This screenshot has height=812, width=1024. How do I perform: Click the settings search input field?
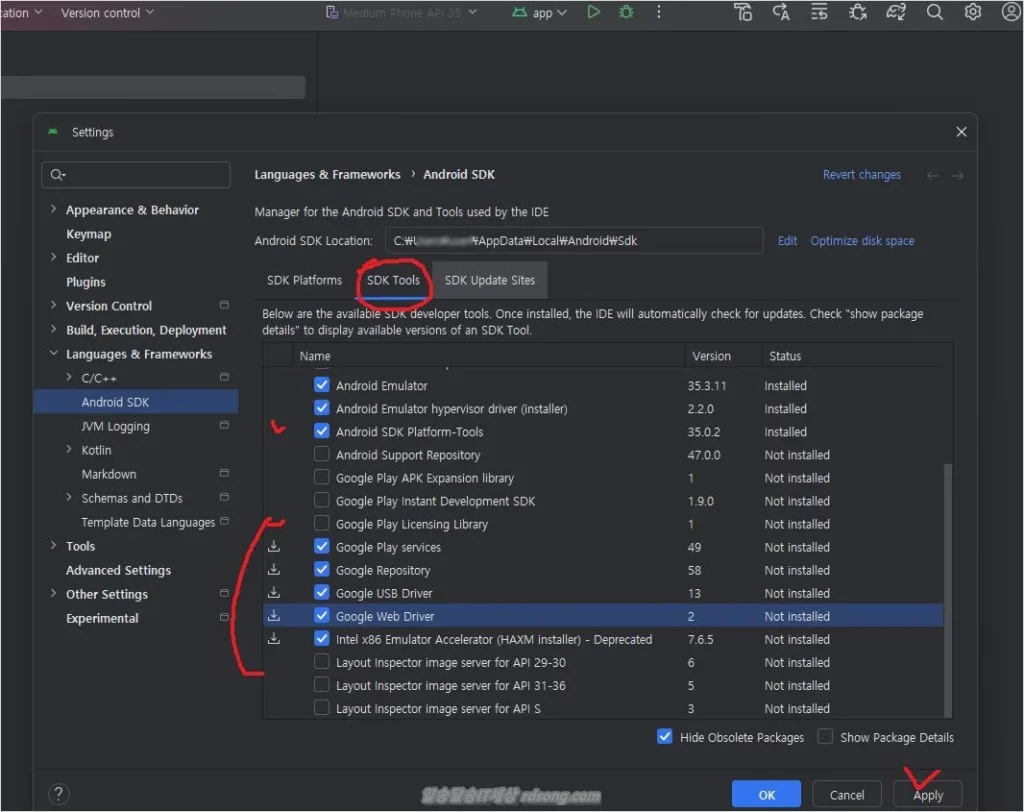click(145, 175)
